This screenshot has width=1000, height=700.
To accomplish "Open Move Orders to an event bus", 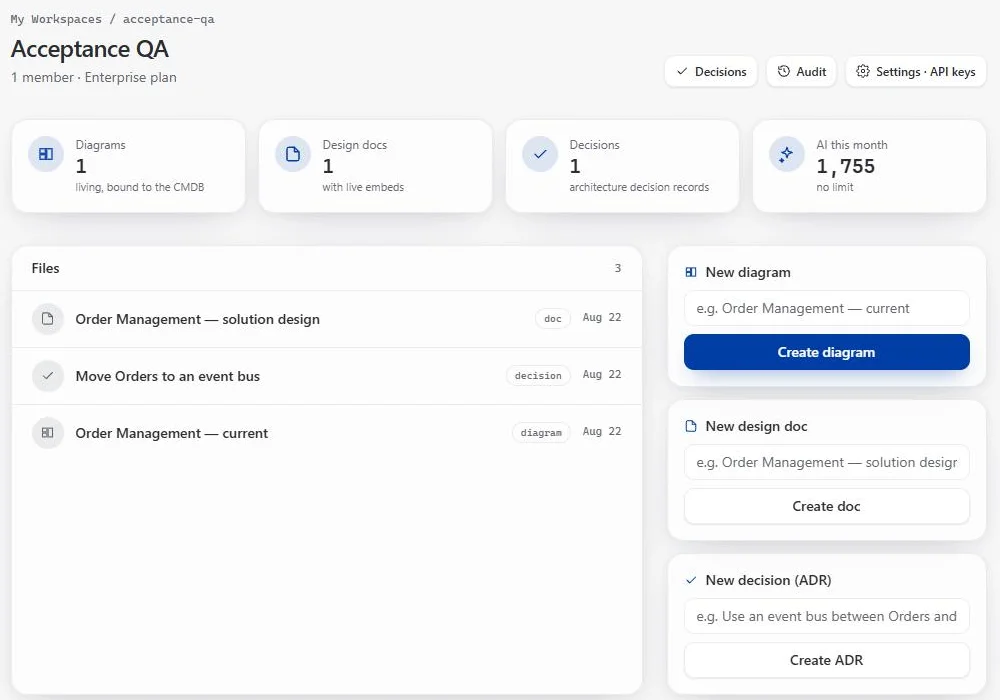I will [x=327, y=376].
